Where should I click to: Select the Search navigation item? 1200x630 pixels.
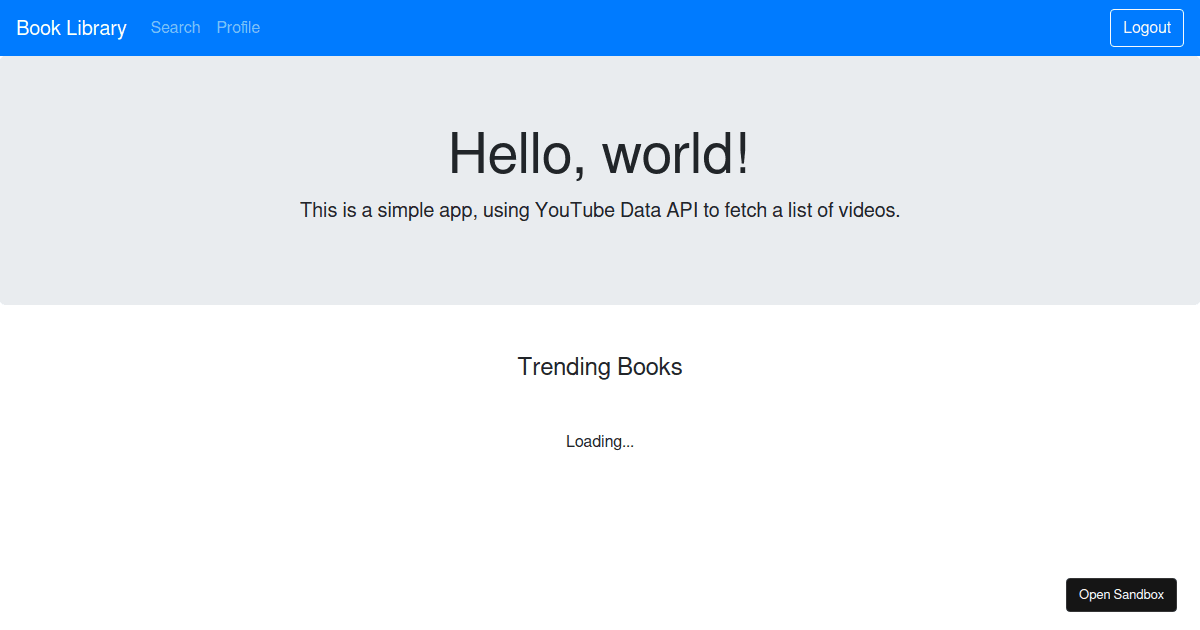point(175,28)
